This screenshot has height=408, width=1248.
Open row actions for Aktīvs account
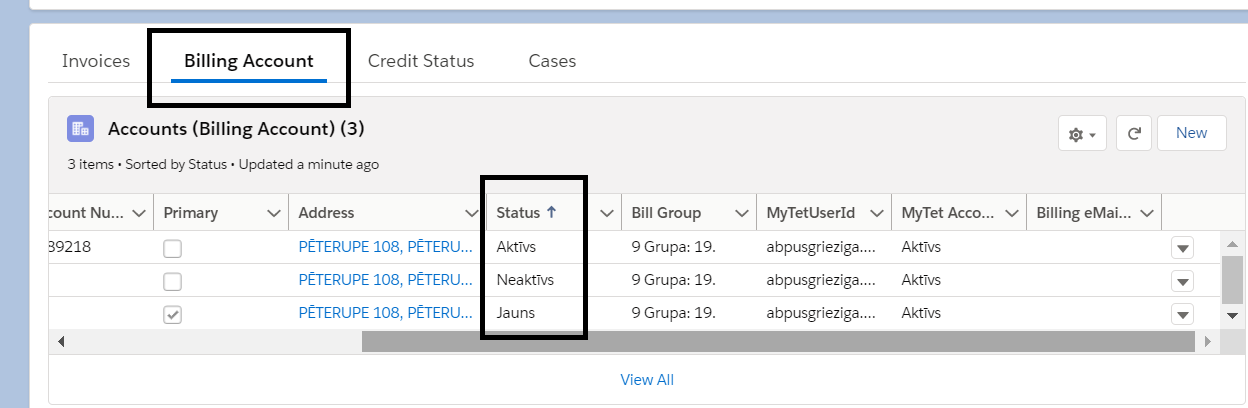[x=1183, y=248]
